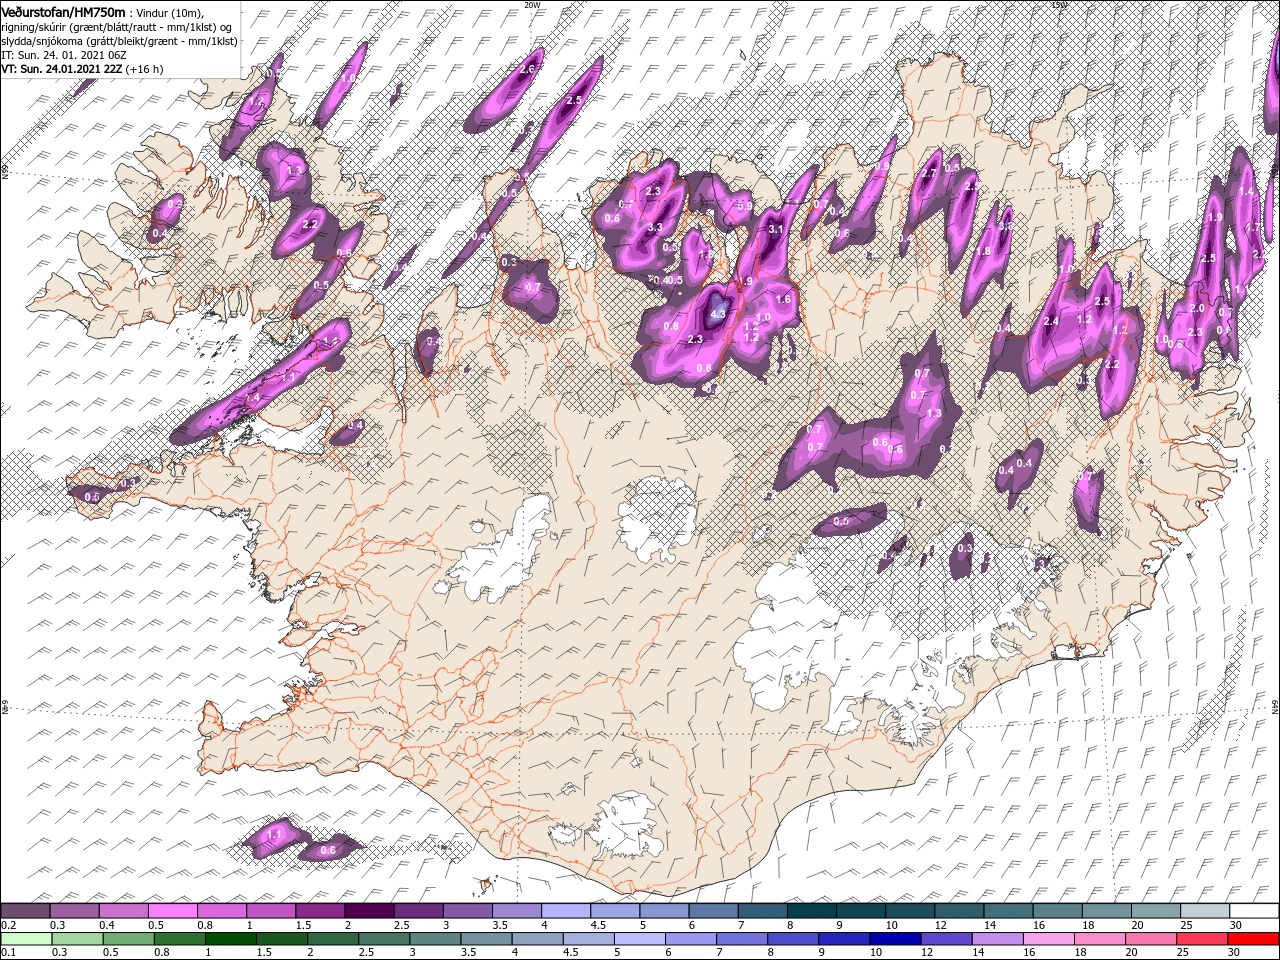Click the '0.1' label of rain legend

pos(7,953)
